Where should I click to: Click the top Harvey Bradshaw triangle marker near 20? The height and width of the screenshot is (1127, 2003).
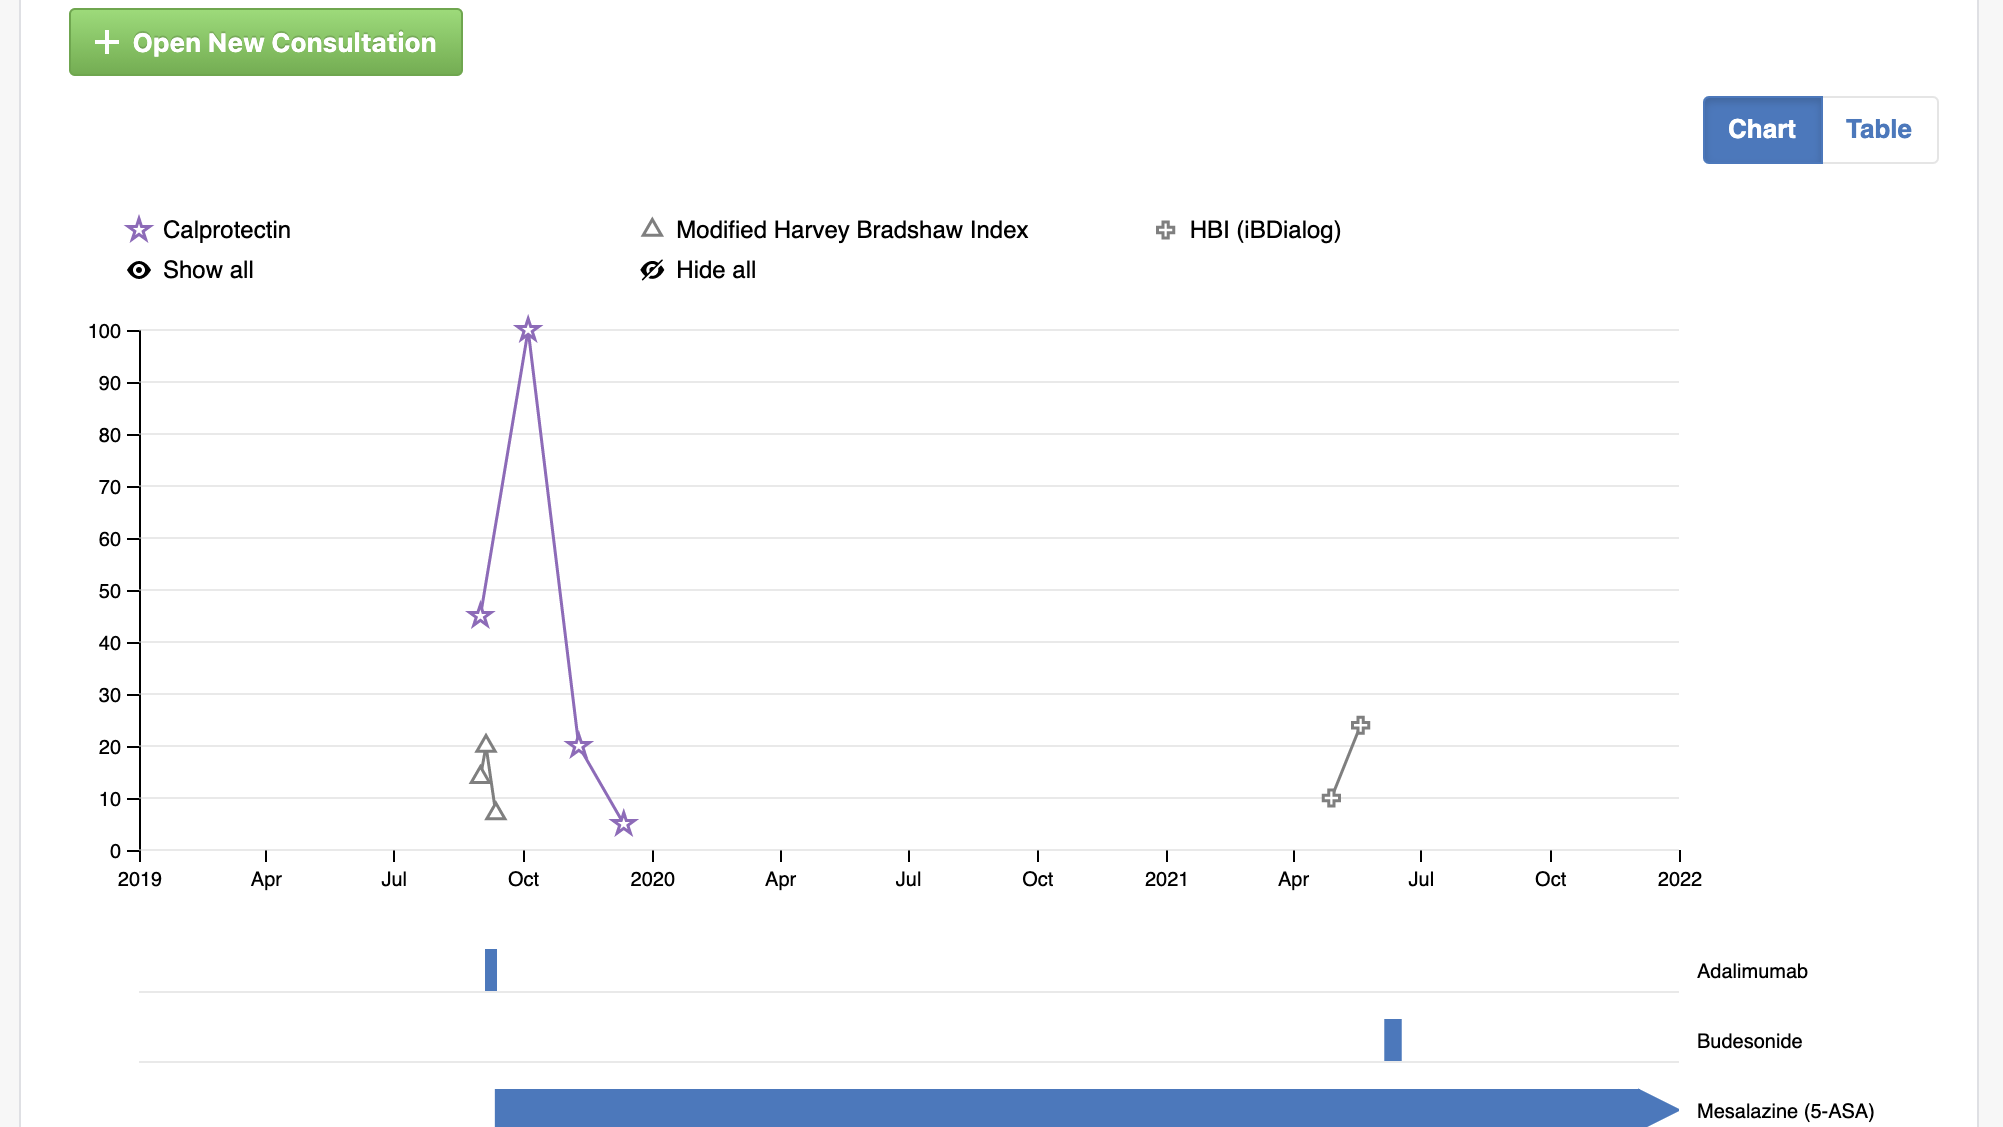pos(485,744)
